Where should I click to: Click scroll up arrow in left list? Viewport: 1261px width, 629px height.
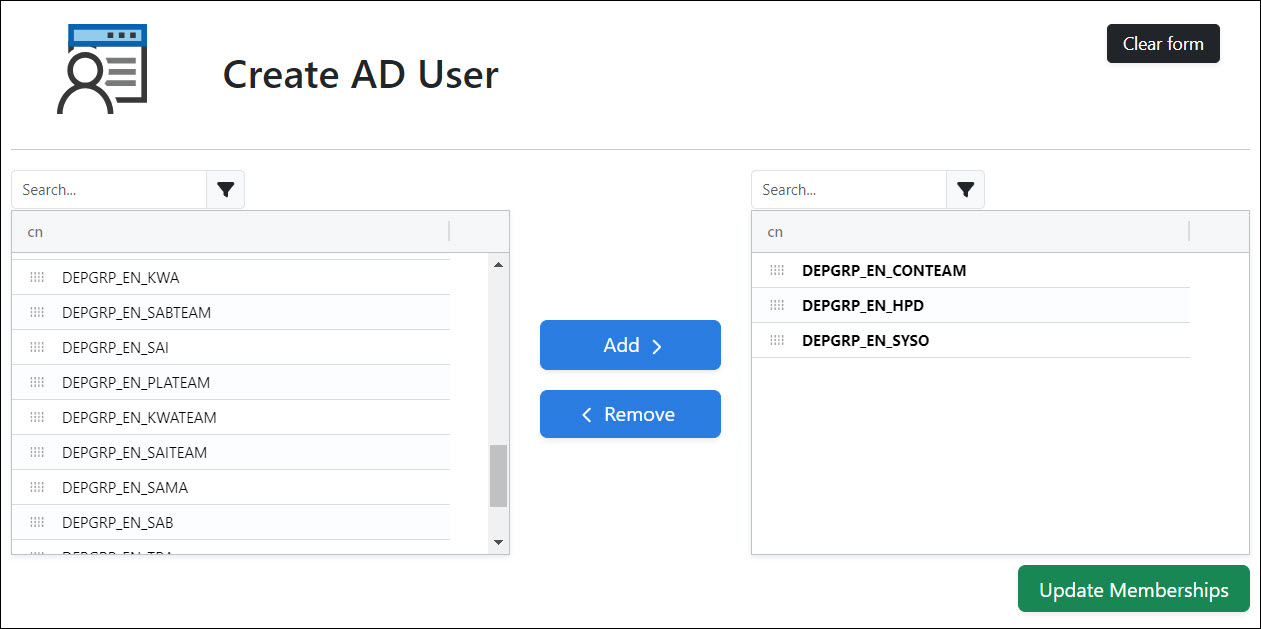tap(498, 264)
